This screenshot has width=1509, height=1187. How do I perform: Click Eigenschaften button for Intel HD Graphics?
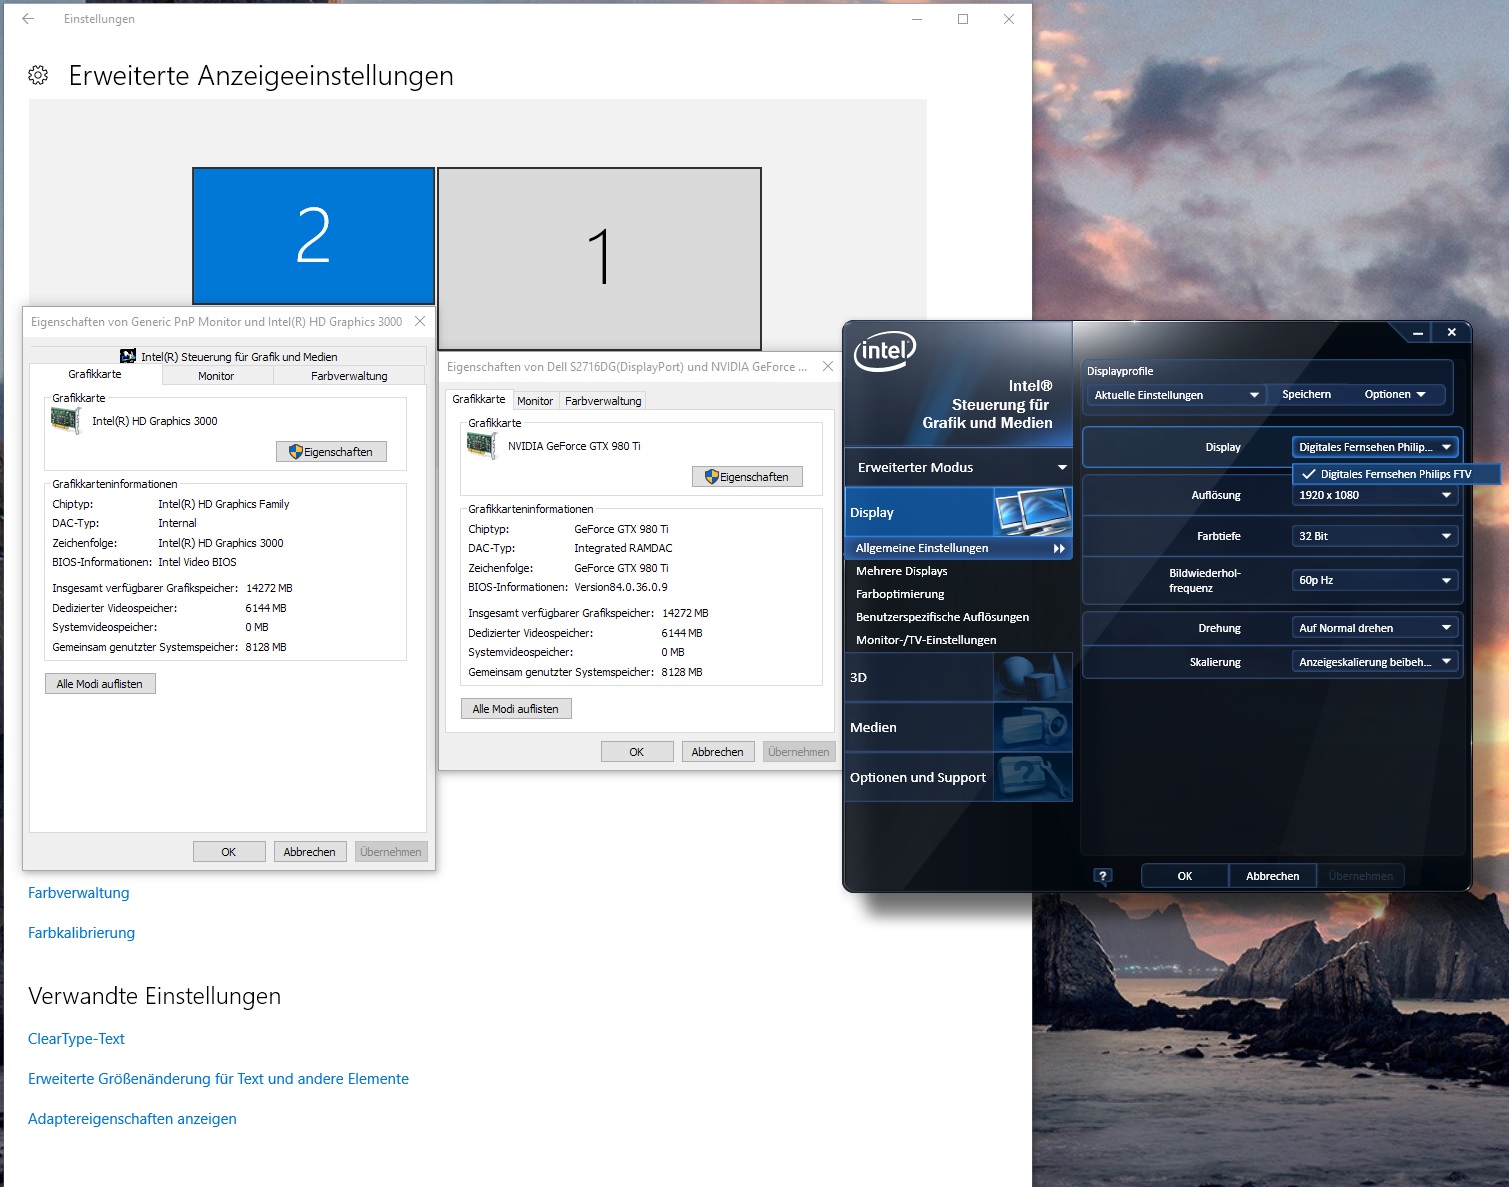tap(331, 452)
